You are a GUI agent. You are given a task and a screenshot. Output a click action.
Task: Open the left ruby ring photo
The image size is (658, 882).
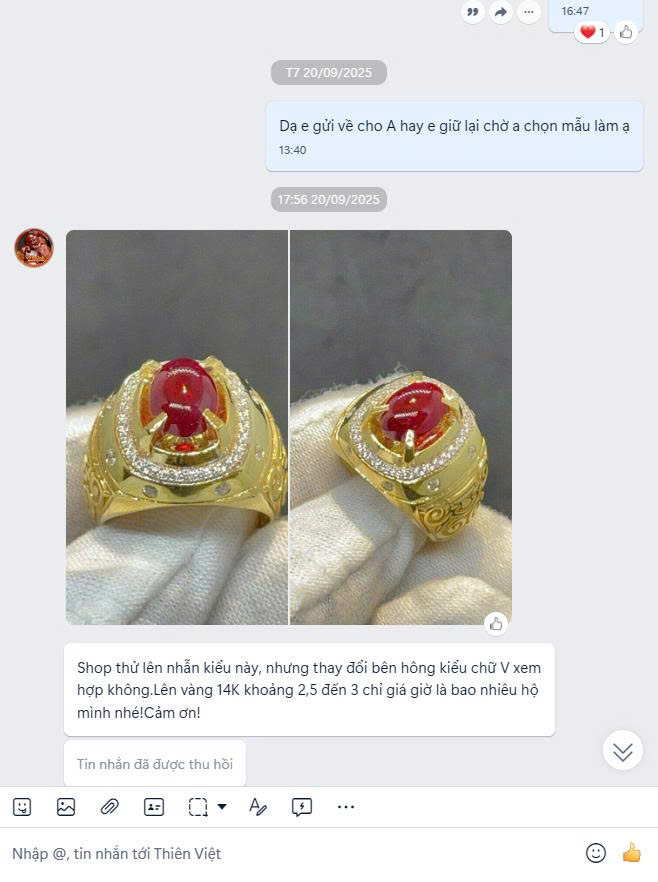(177, 428)
